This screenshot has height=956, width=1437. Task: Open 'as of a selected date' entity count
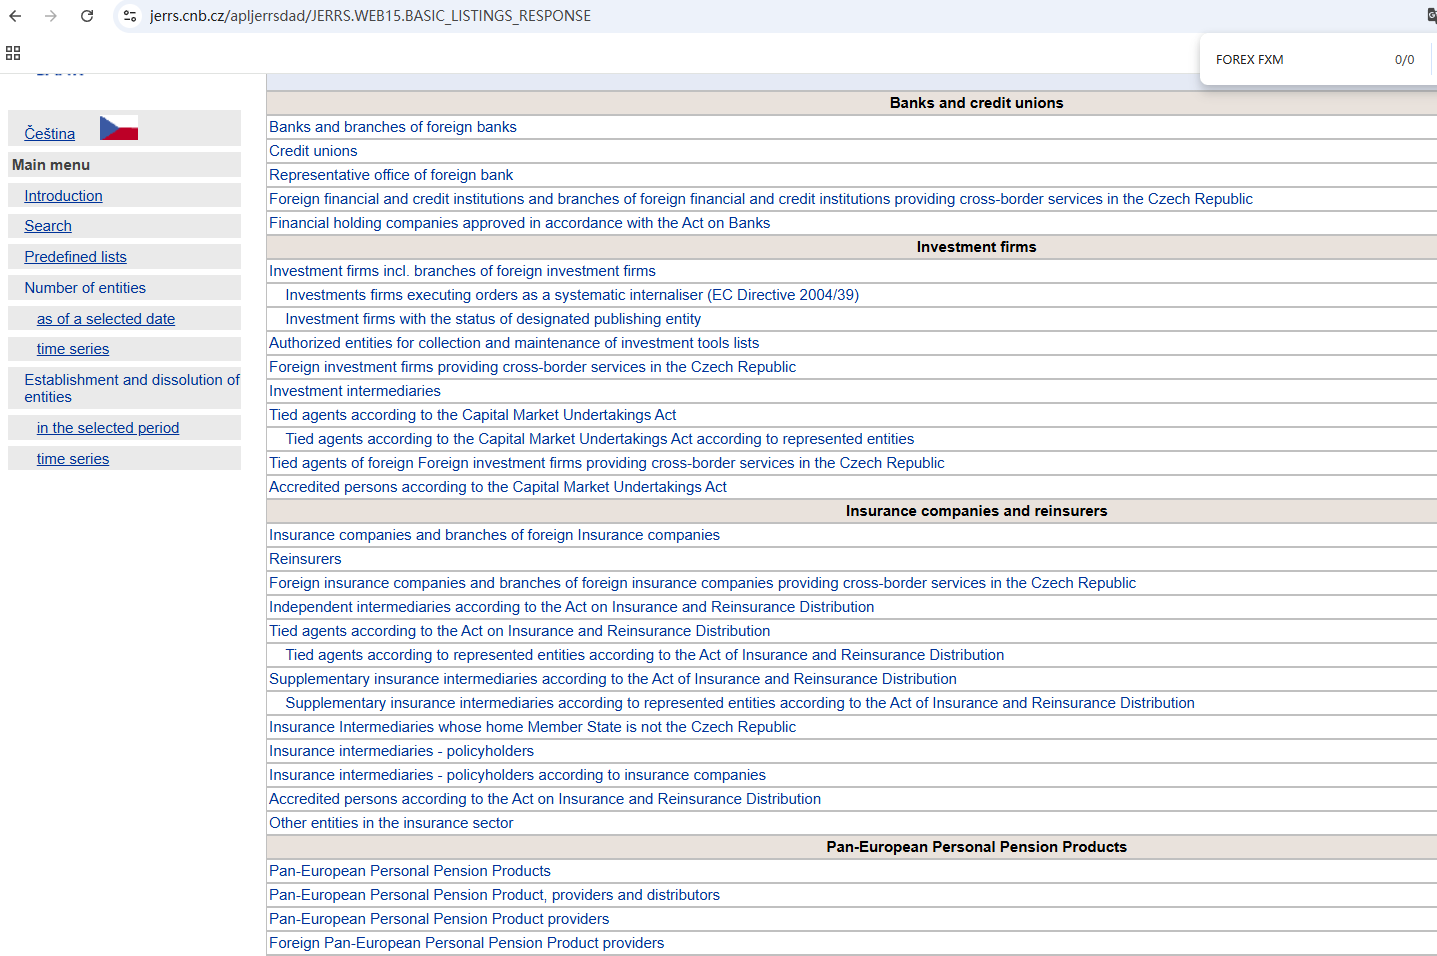[x=106, y=319]
